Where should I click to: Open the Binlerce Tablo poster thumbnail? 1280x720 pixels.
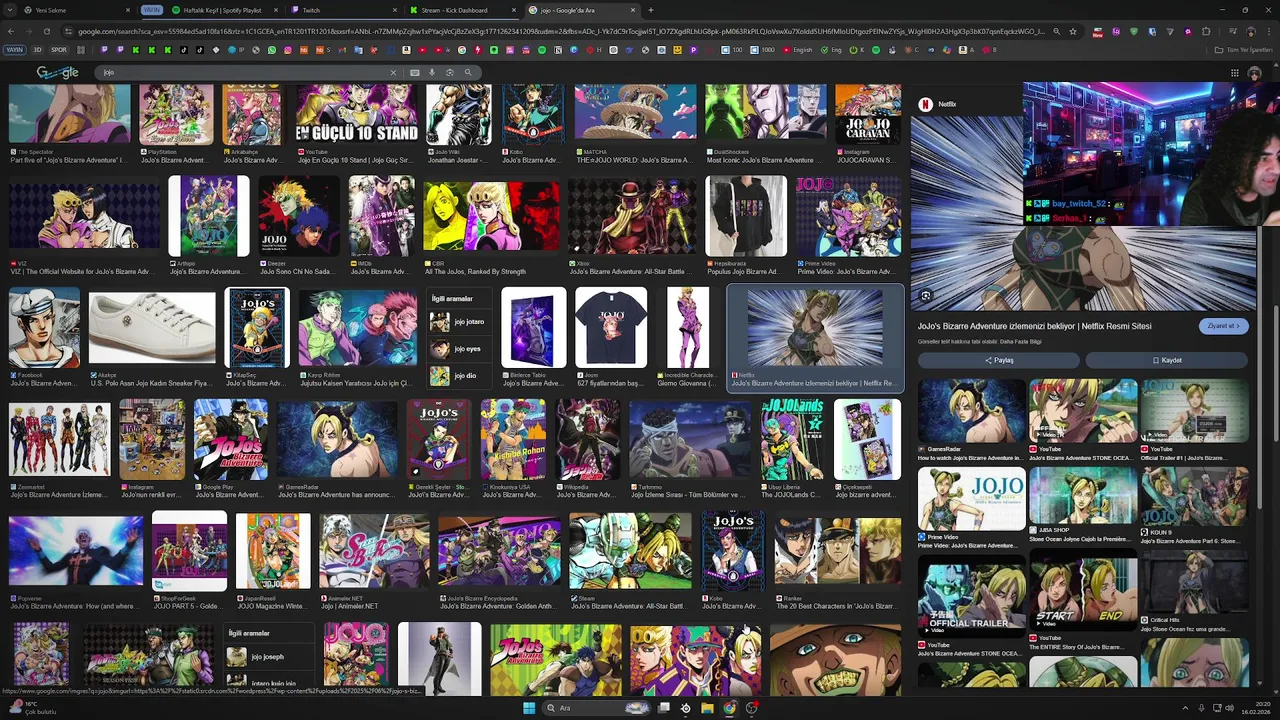pyautogui.click(x=534, y=328)
